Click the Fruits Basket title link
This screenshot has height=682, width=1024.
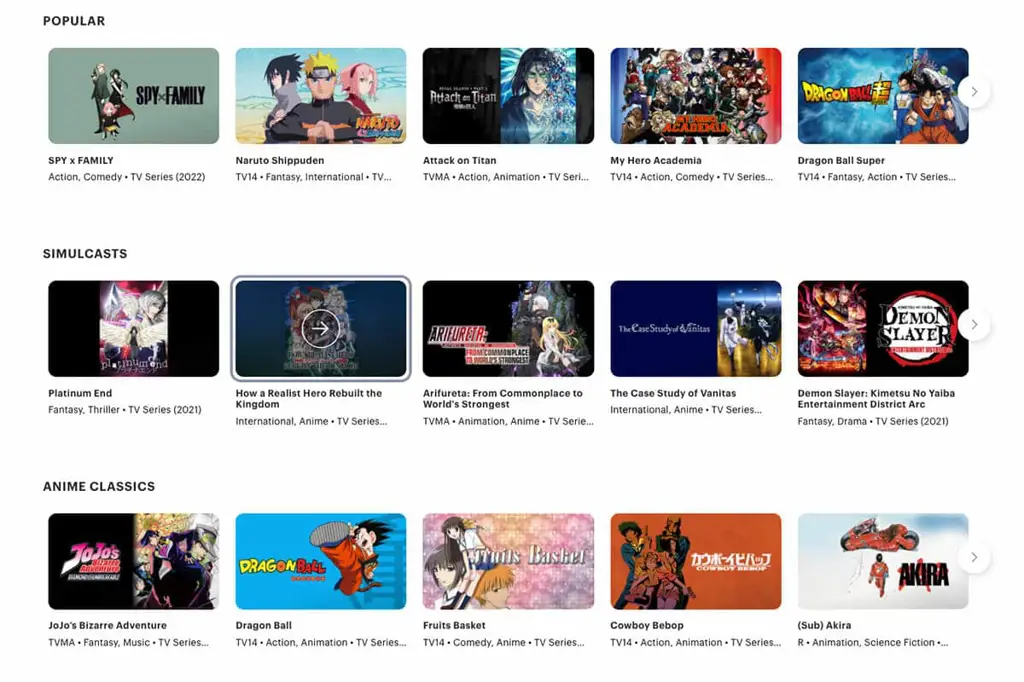pyautogui.click(x=454, y=625)
